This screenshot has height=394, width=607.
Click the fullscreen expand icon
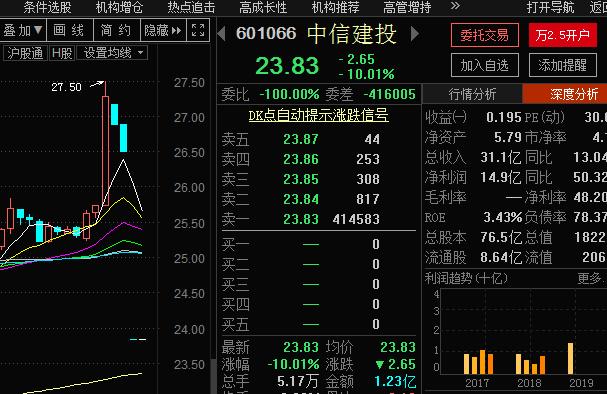[x=198, y=30]
